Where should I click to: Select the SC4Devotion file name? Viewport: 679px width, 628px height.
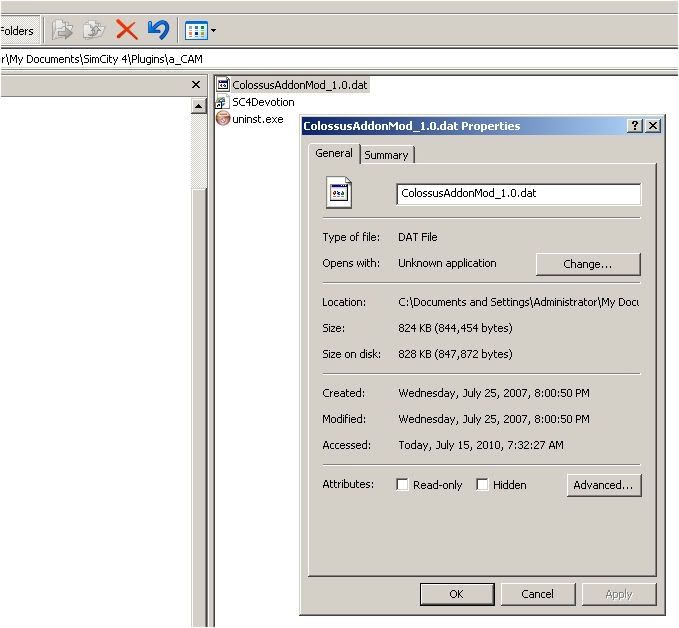263,102
